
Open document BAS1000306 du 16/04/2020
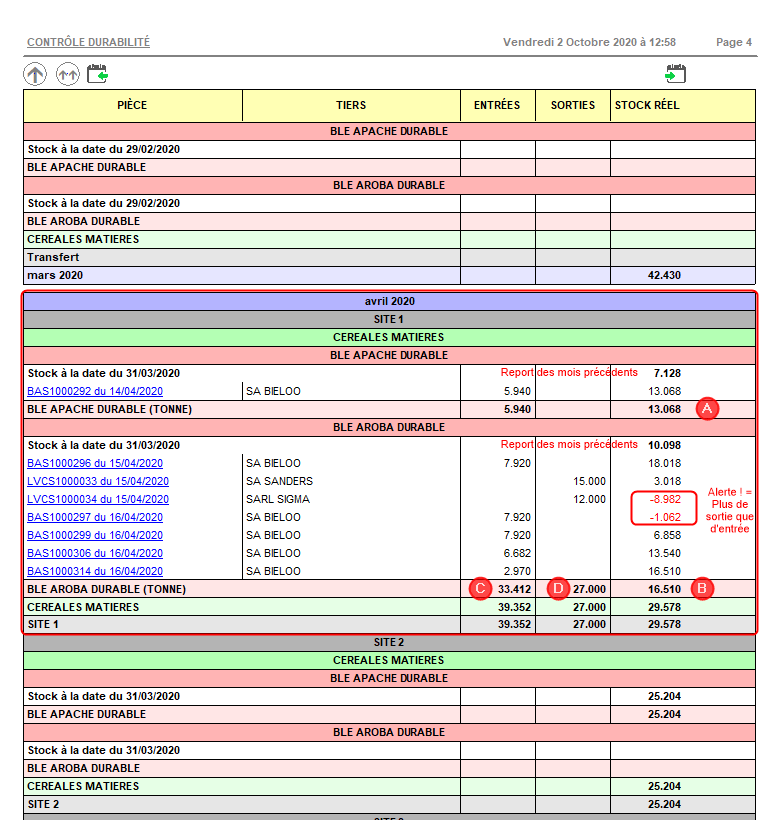(95, 553)
